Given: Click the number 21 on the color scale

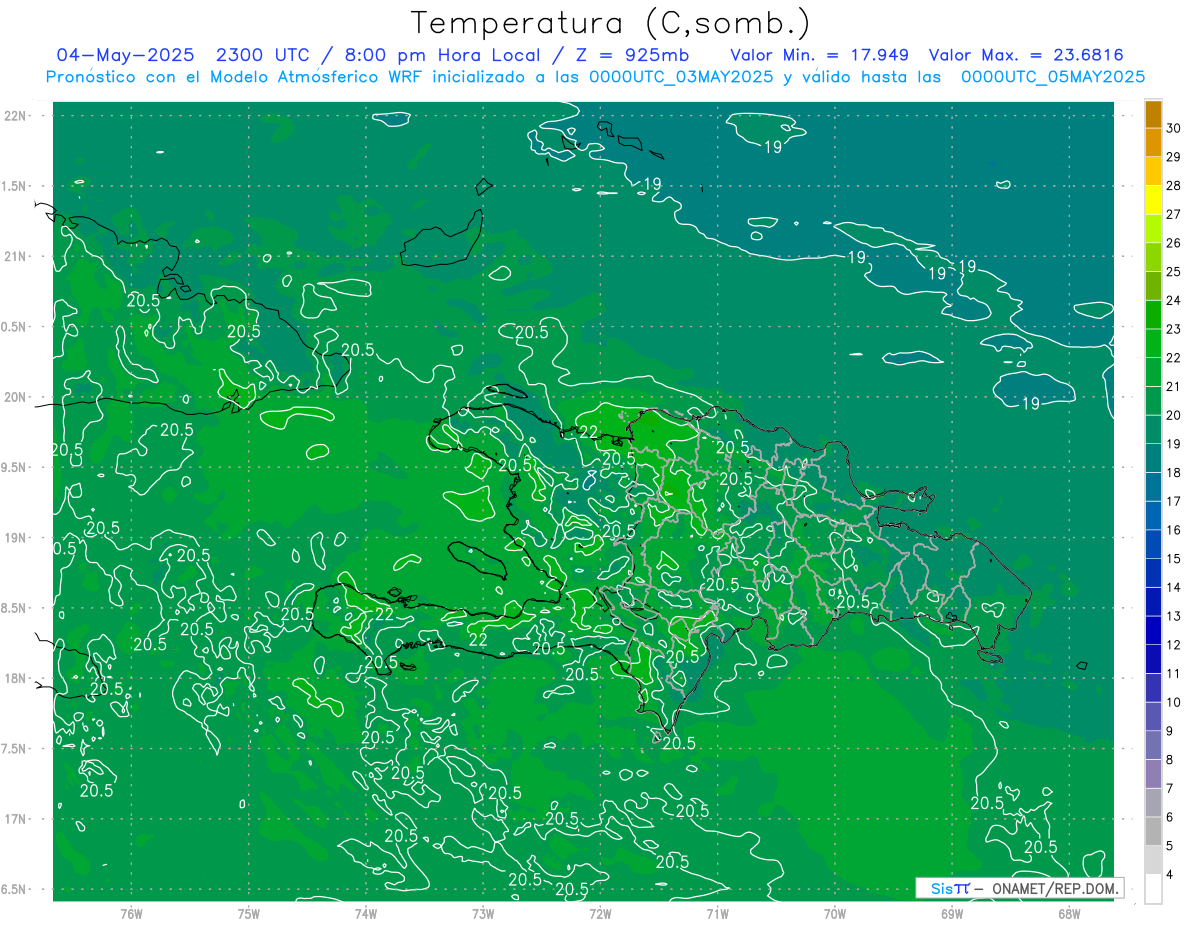Looking at the screenshot, I should pos(1174,386).
